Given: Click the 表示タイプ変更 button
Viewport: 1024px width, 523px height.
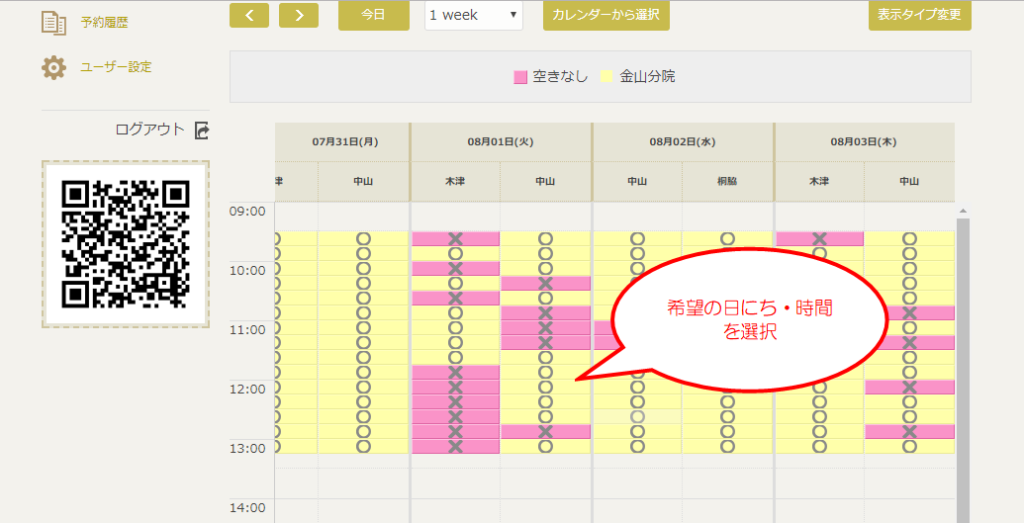Looking at the screenshot, I should 919,15.
